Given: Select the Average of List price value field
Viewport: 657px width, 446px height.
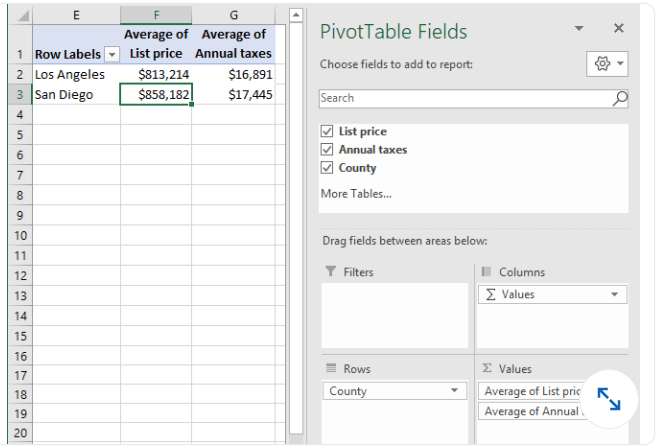Looking at the screenshot, I should coord(530,391).
